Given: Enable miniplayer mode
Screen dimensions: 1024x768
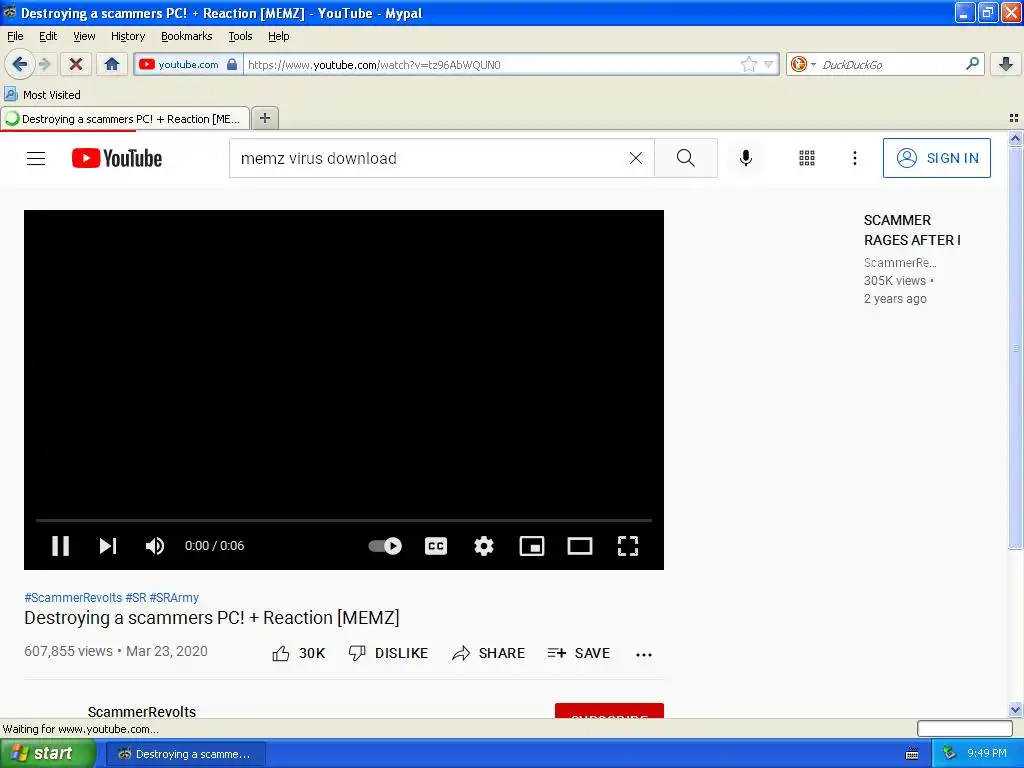Looking at the screenshot, I should pos(532,545).
